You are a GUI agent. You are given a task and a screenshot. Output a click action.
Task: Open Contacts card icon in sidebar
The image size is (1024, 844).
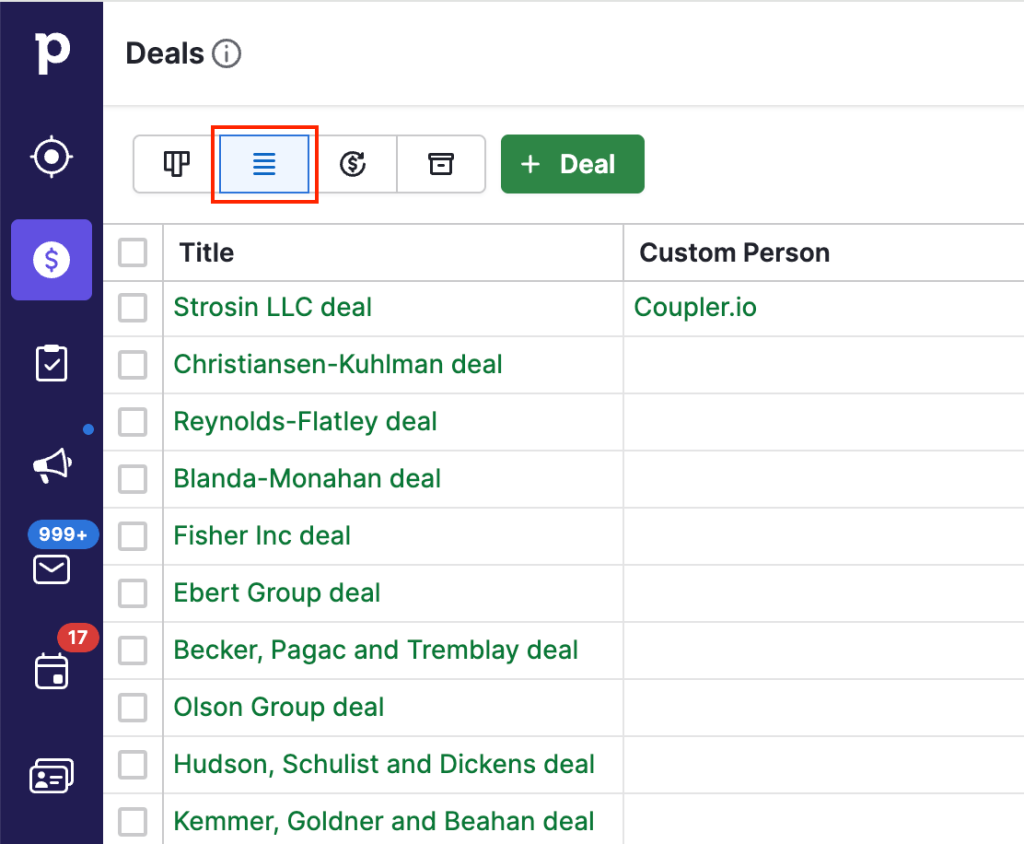pos(52,775)
